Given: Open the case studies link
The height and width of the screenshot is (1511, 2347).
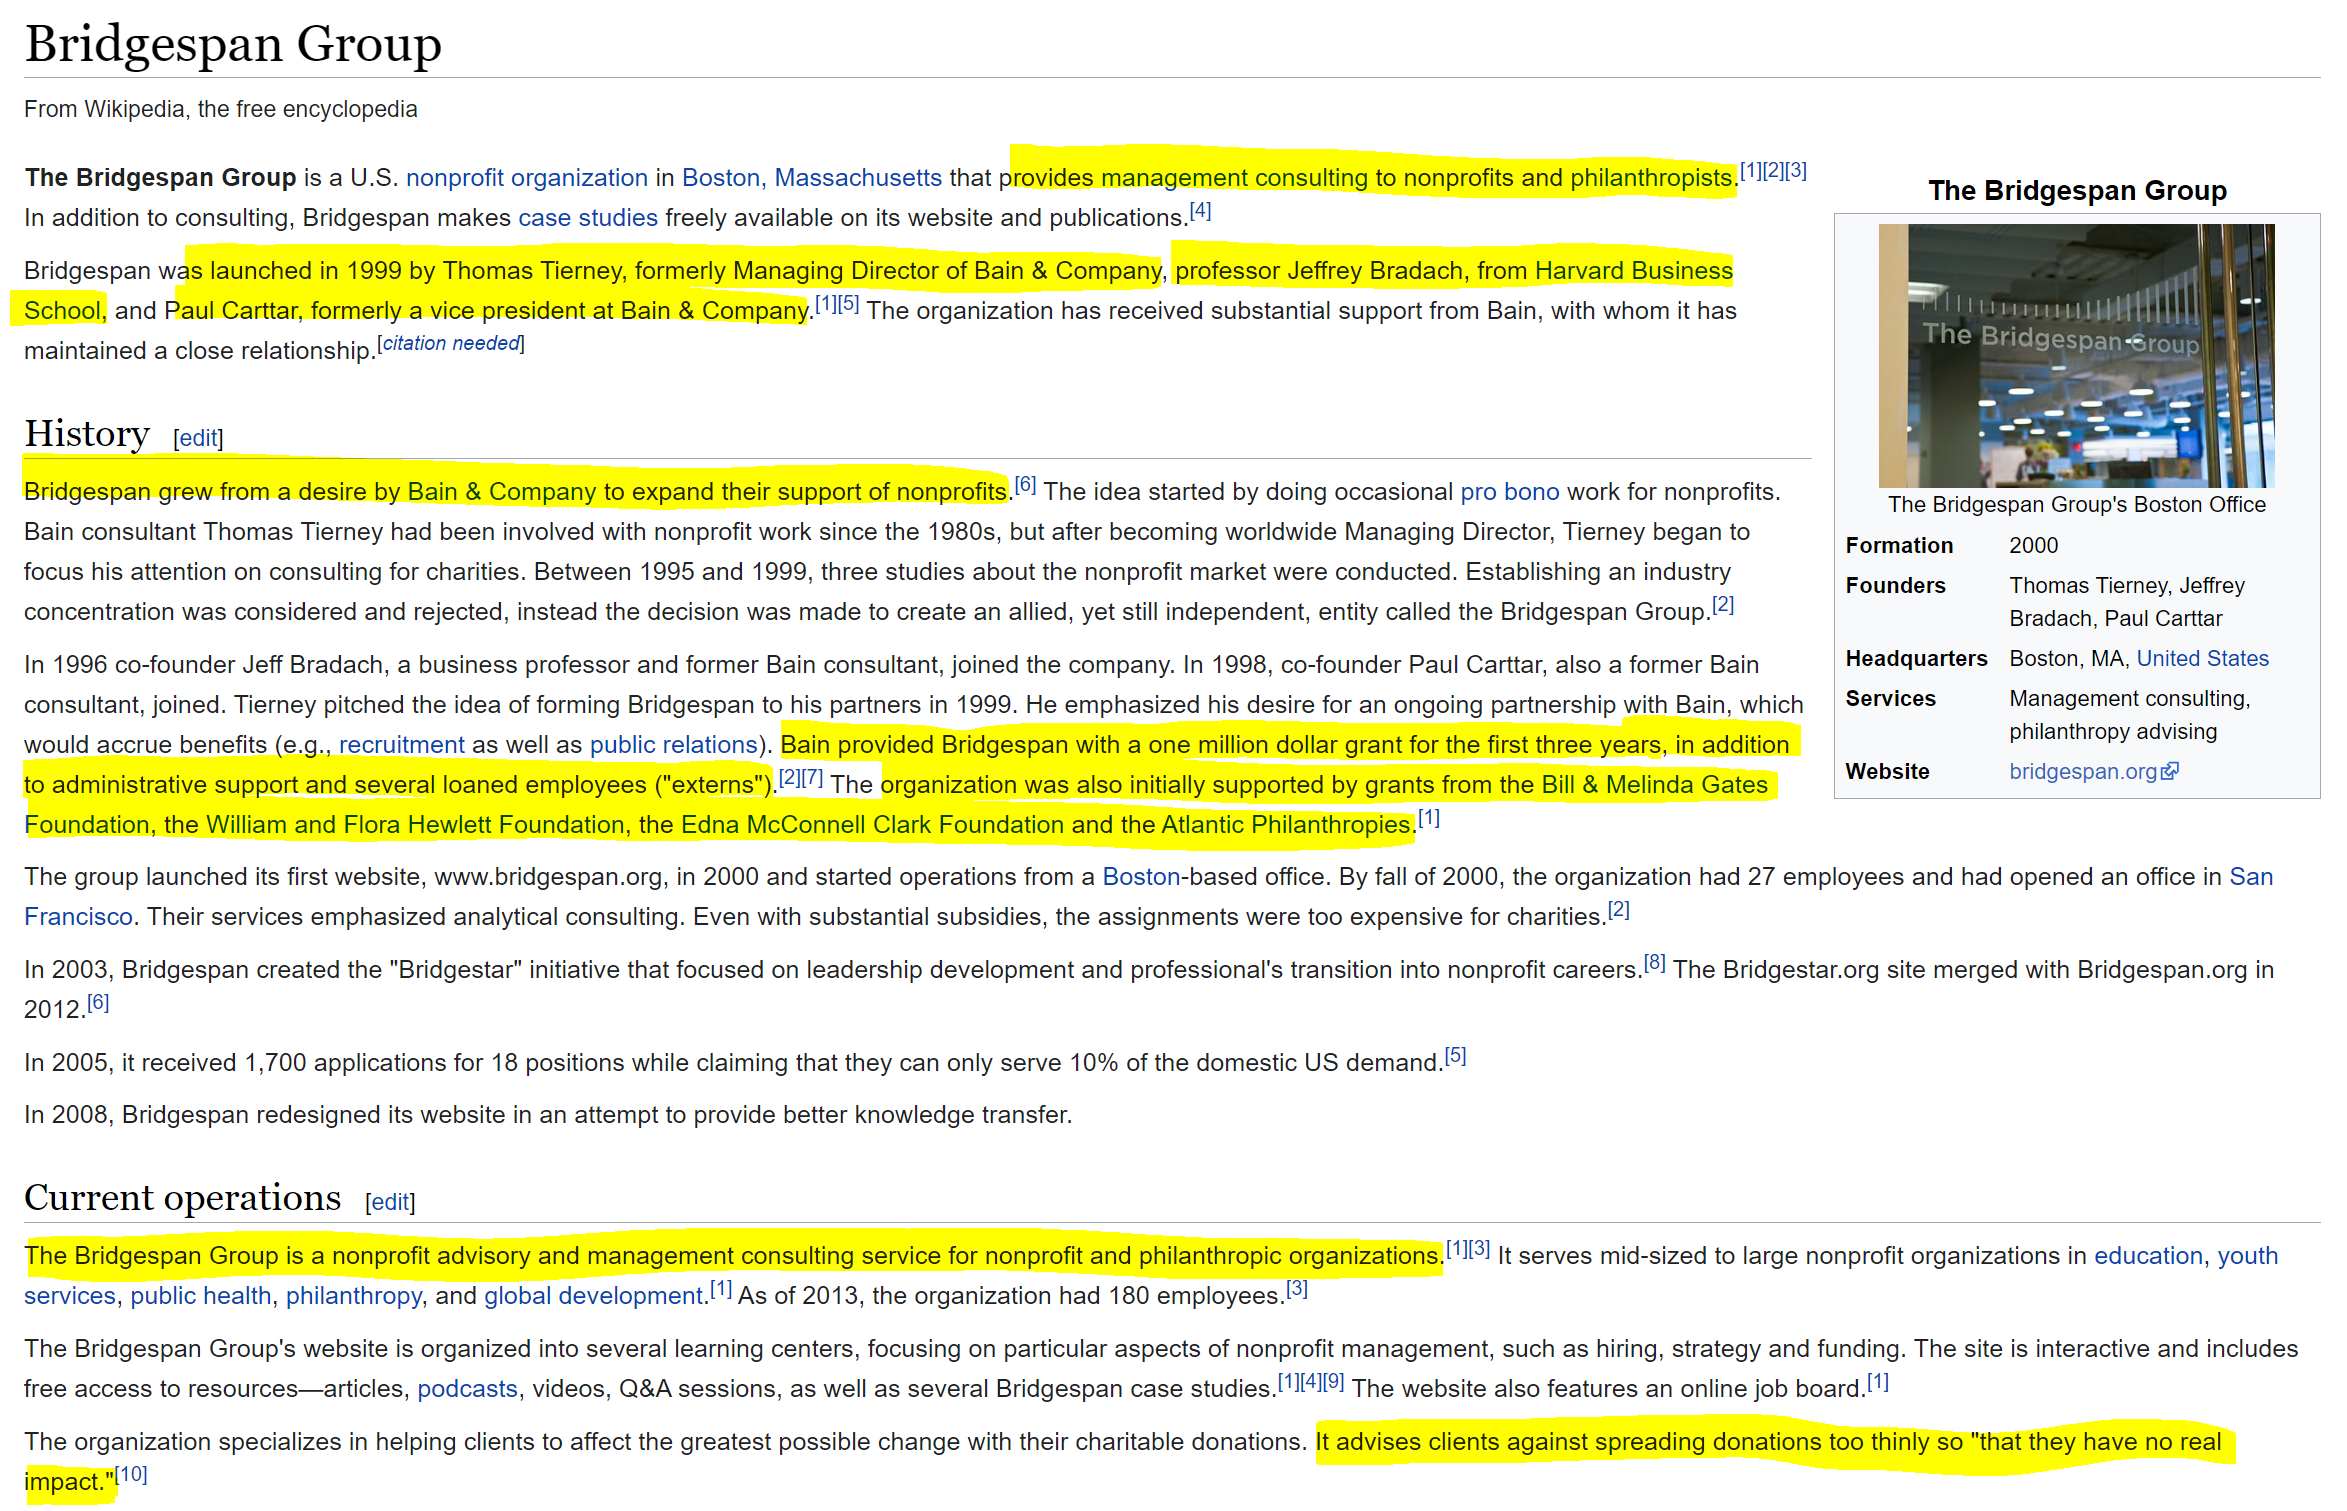Looking at the screenshot, I should click(588, 217).
